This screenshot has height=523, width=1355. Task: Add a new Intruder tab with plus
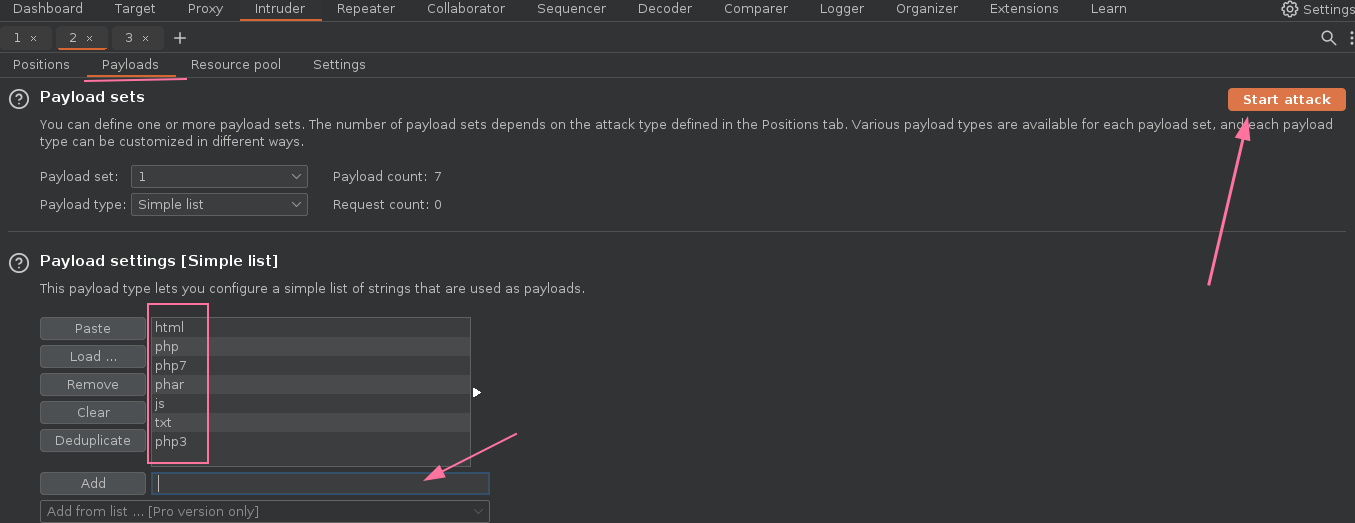[180, 38]
